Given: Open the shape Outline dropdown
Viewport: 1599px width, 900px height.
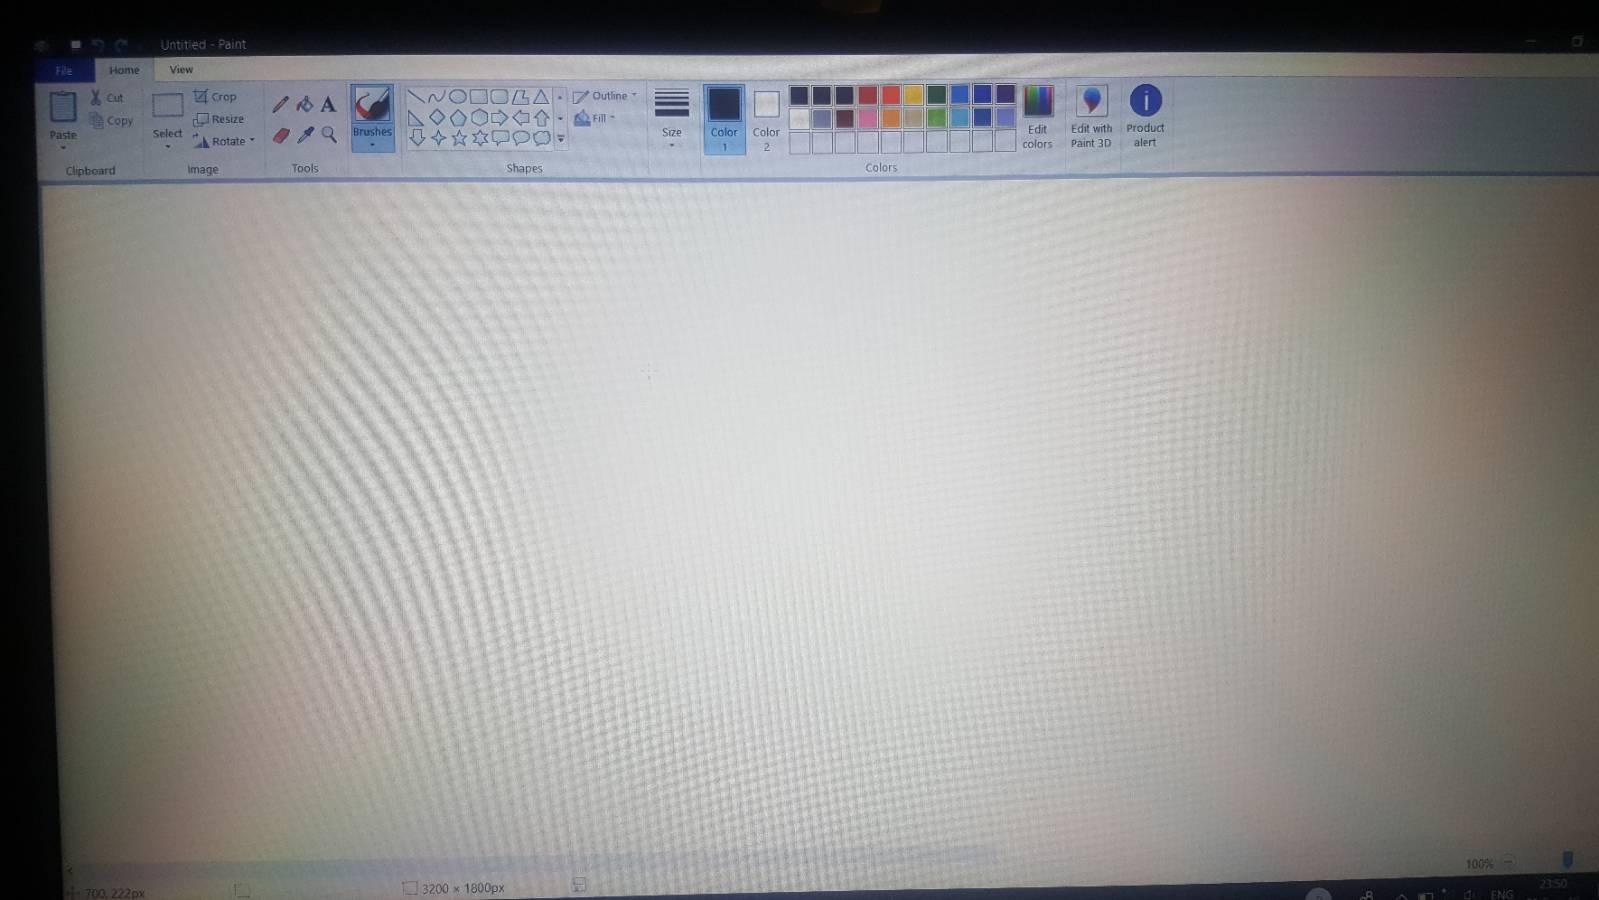Looking at the screenshot, I should pyautogui.click(x=605, y=96).
